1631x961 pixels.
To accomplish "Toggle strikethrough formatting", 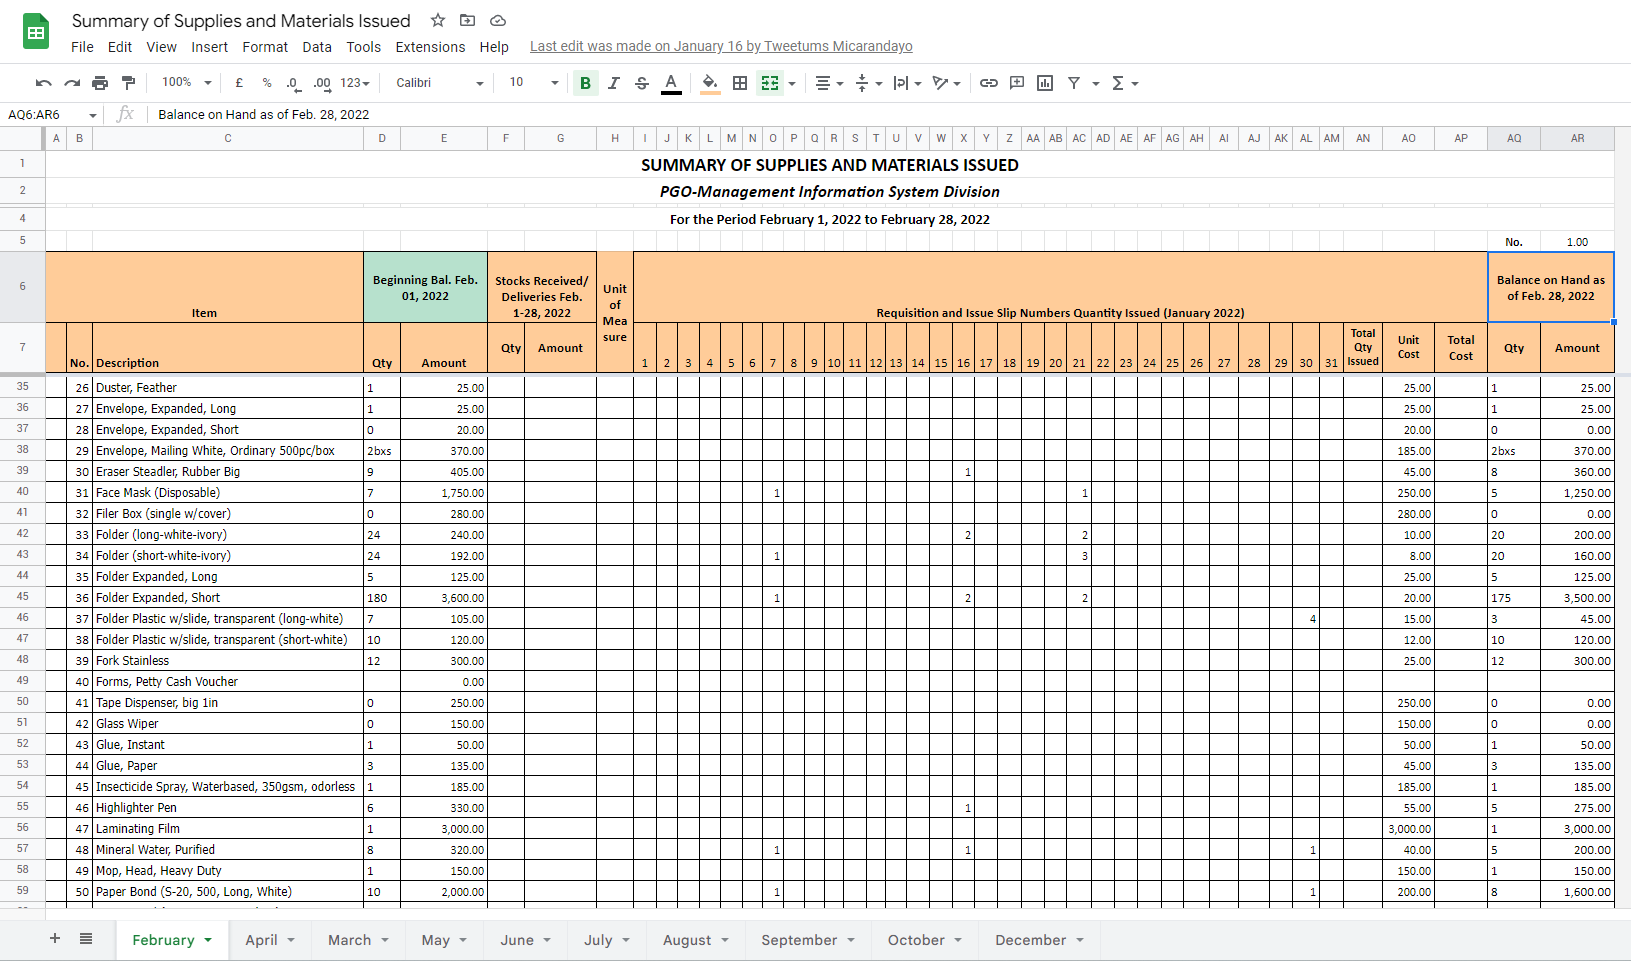I will pyautogui.click(x=642, y=83).
